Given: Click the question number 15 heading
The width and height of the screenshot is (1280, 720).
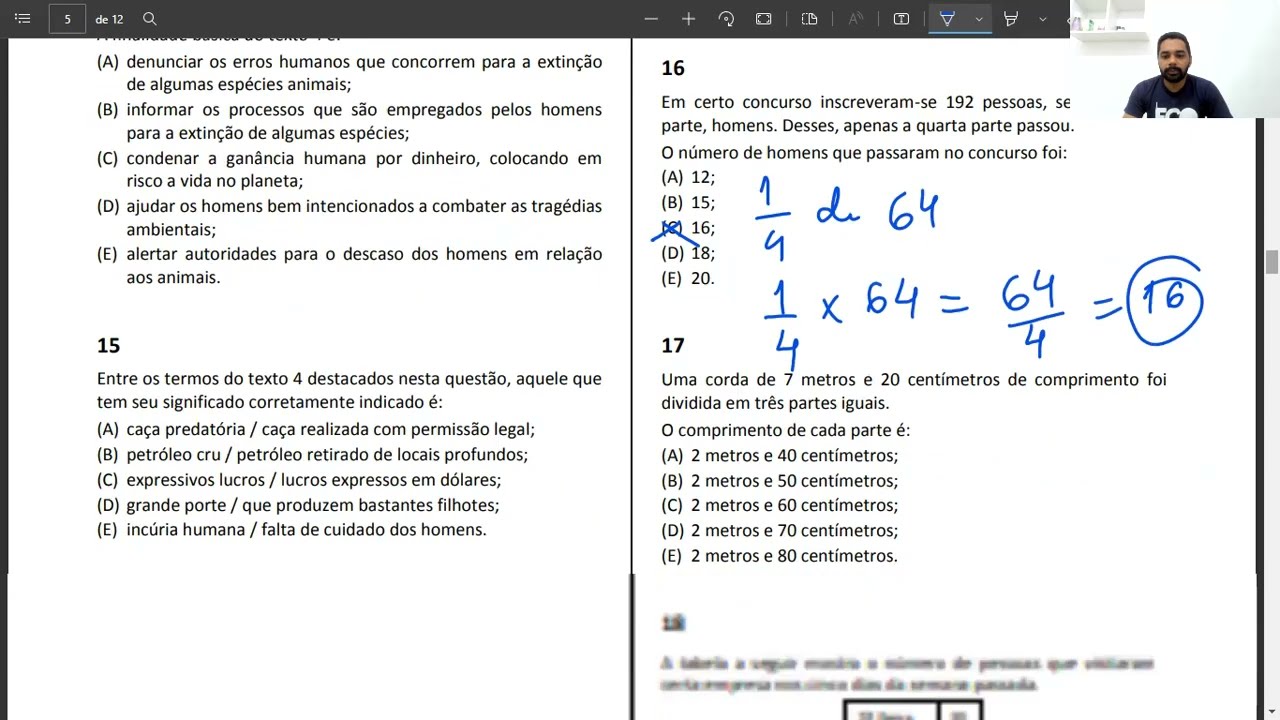Looking at the screenshot, I should [108, 345].
